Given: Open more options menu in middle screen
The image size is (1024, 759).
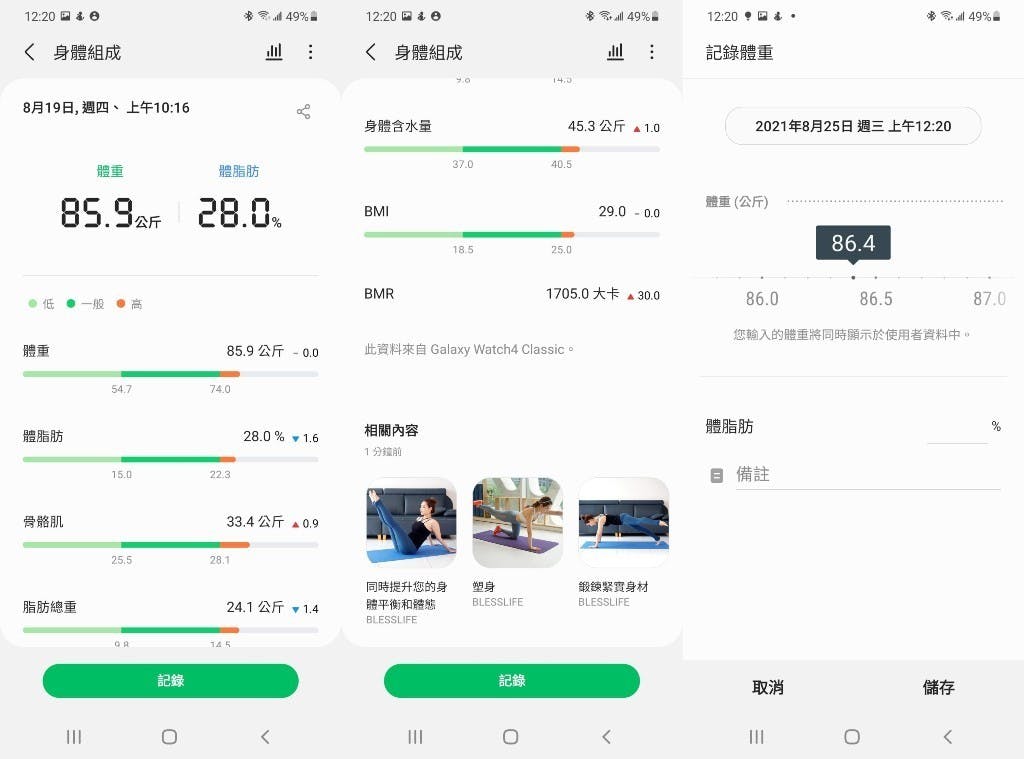Looking at the screenshot, I should point(652,52).
